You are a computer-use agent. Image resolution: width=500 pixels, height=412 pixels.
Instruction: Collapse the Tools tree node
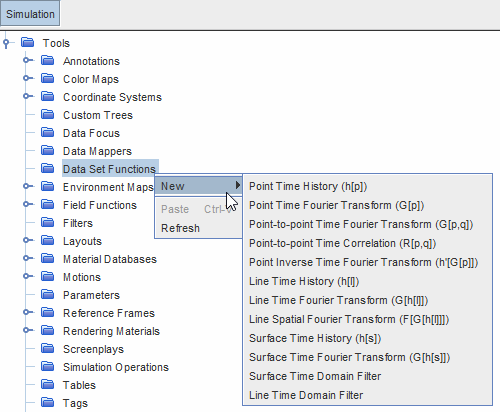[x=6, y=43]
